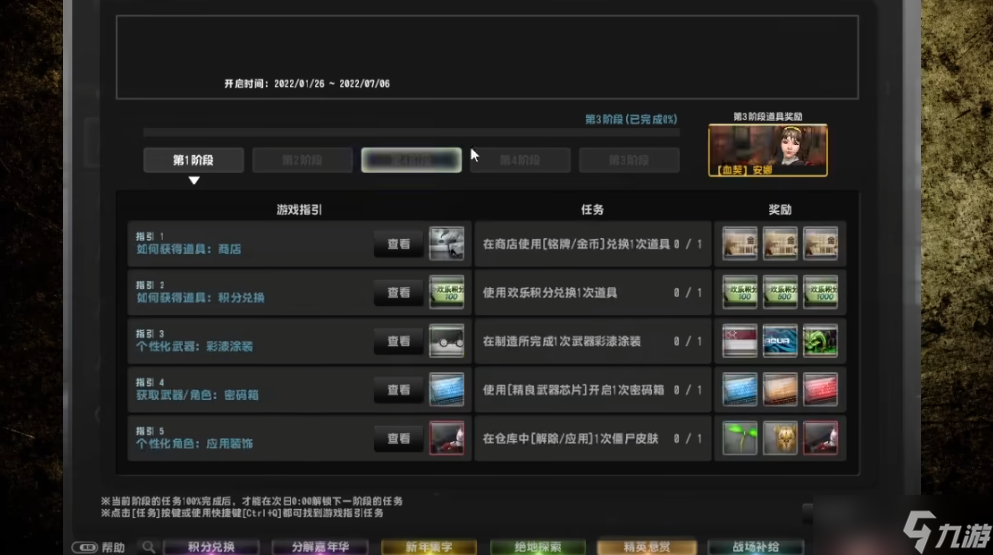Open the 绝地探索 event button
The image size is (993, 555).
click(x=538, y=547)
